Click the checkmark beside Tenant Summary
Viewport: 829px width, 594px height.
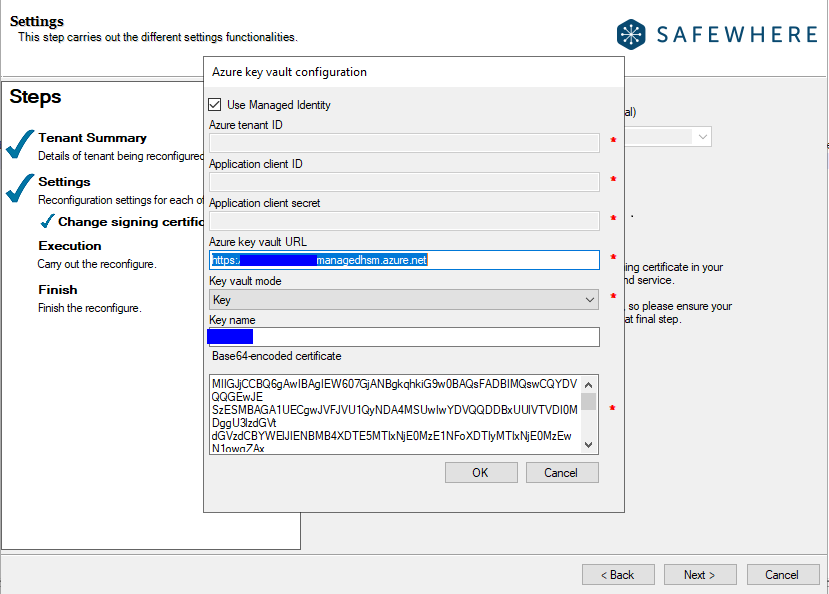pyautogui.click(x=19, y=145)
